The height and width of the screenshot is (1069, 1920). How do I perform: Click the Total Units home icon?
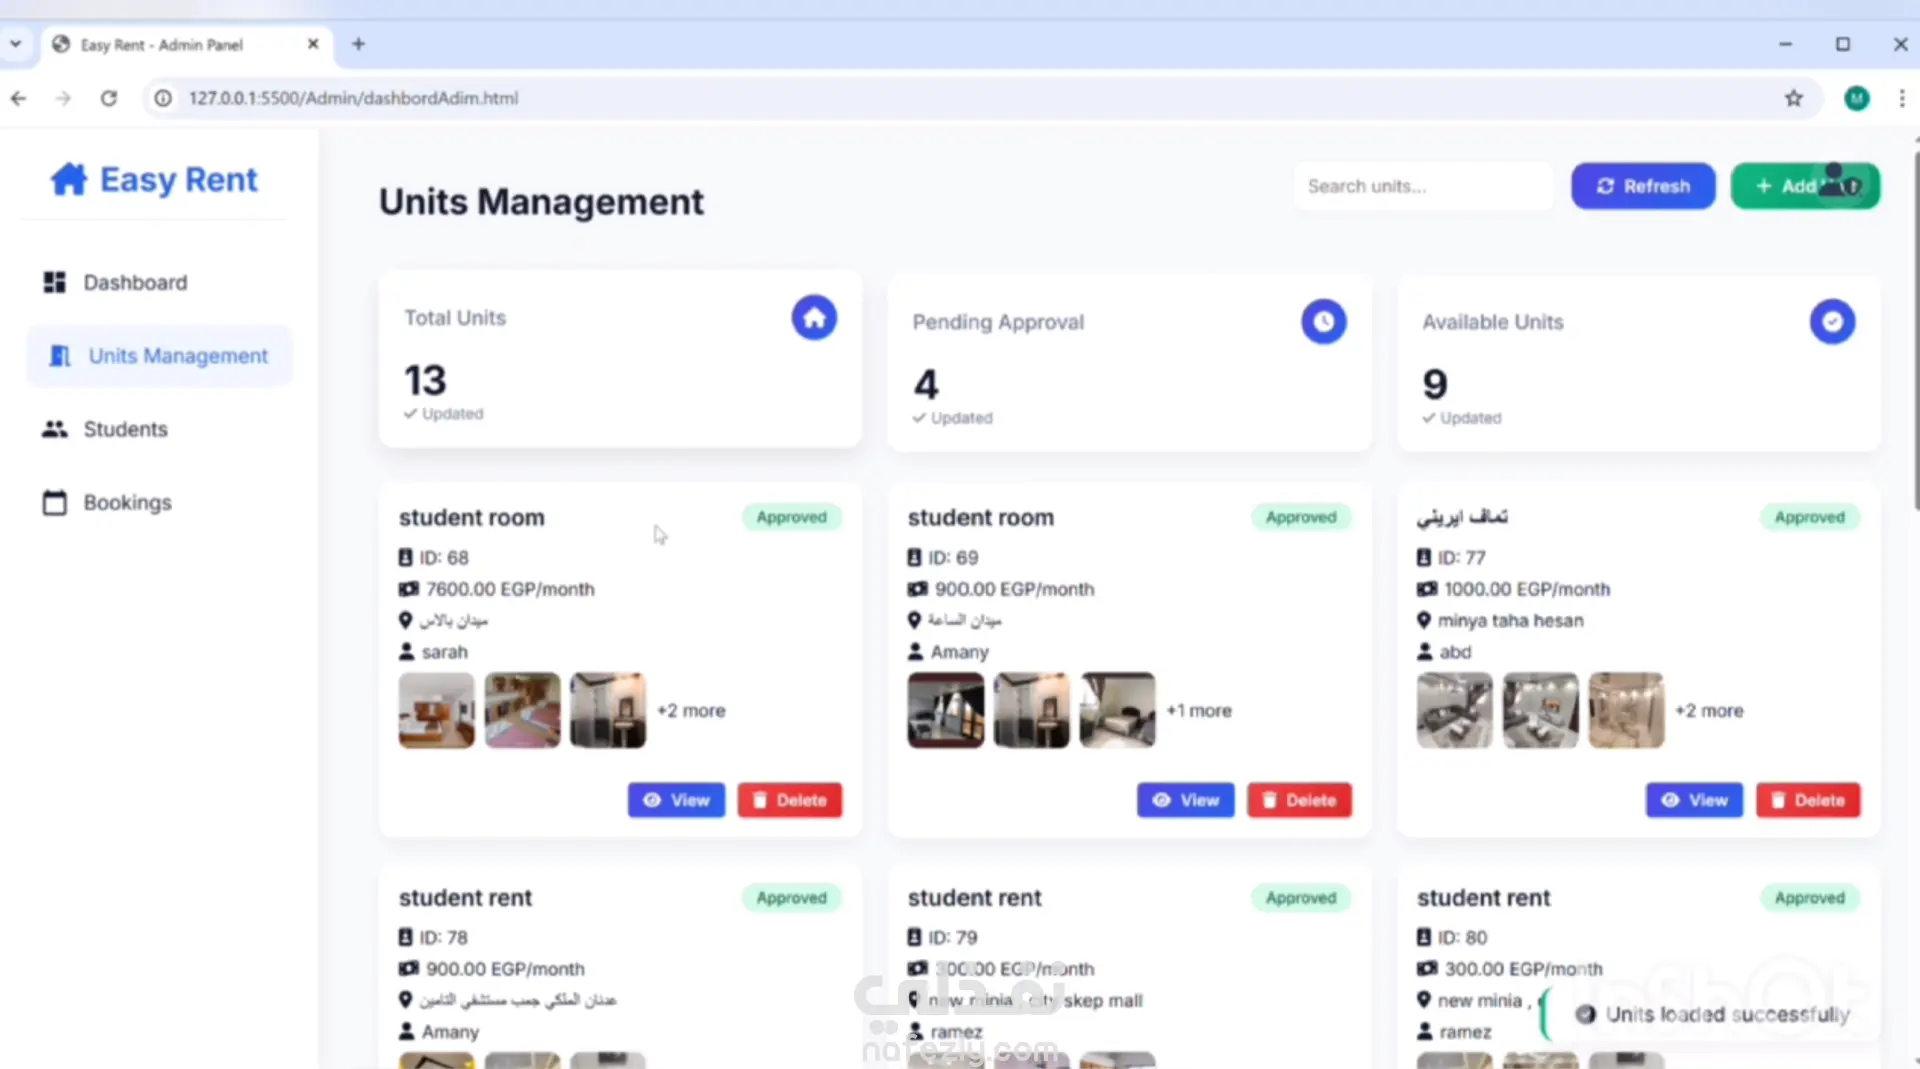click(814, 318)
